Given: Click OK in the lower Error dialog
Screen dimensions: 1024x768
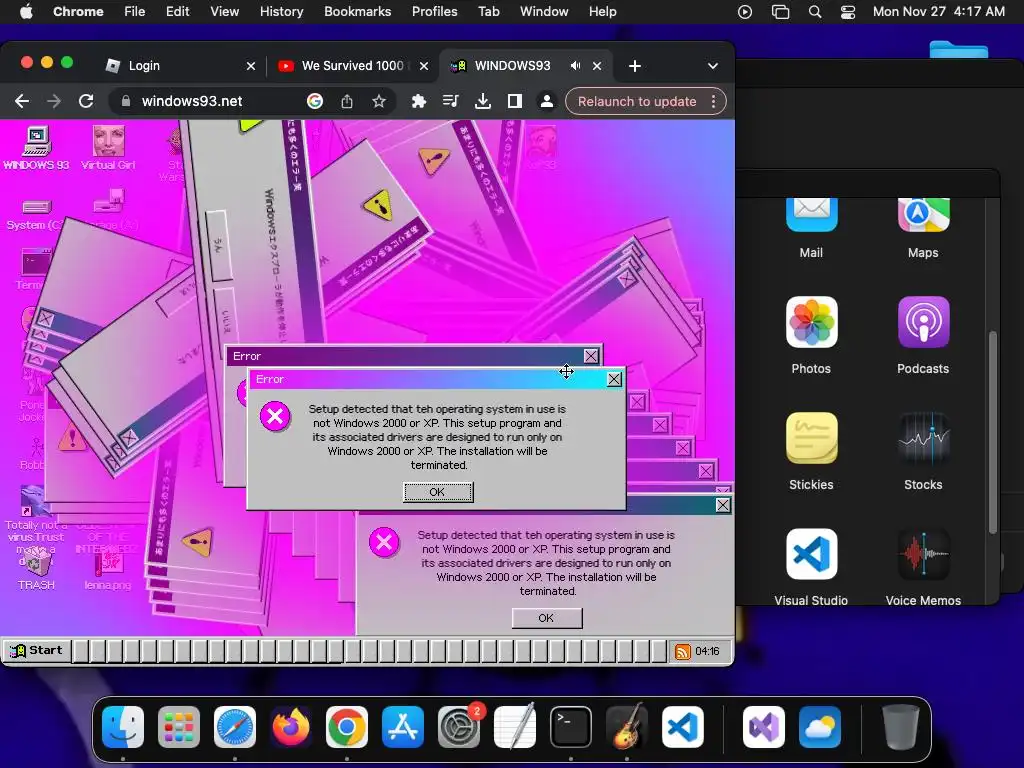Looking at the screenshot, I should (547, 618).
